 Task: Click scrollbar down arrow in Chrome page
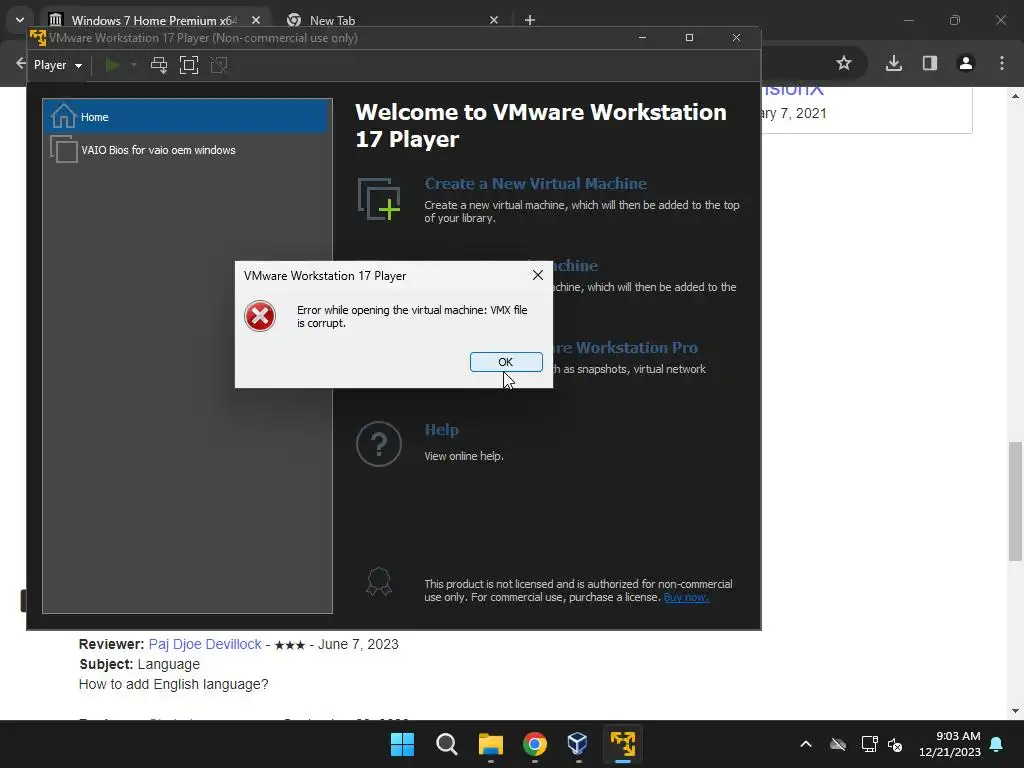tap(1015, 711)
